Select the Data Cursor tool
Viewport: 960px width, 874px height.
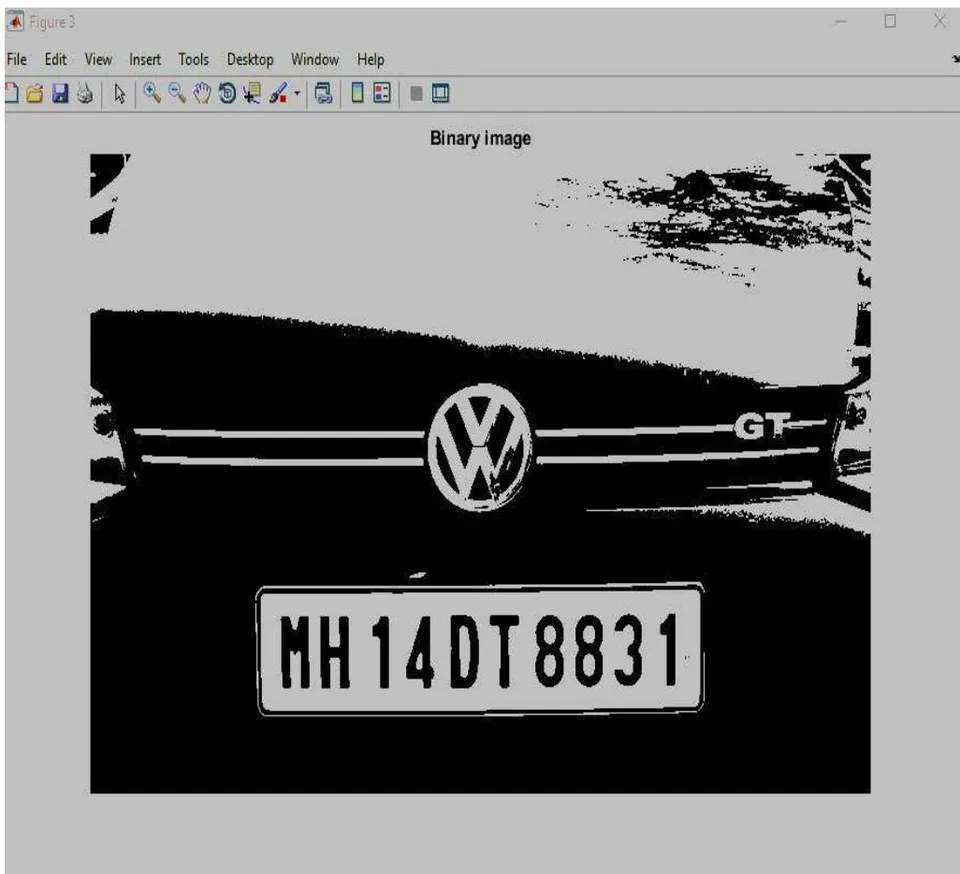pos(252,93)
